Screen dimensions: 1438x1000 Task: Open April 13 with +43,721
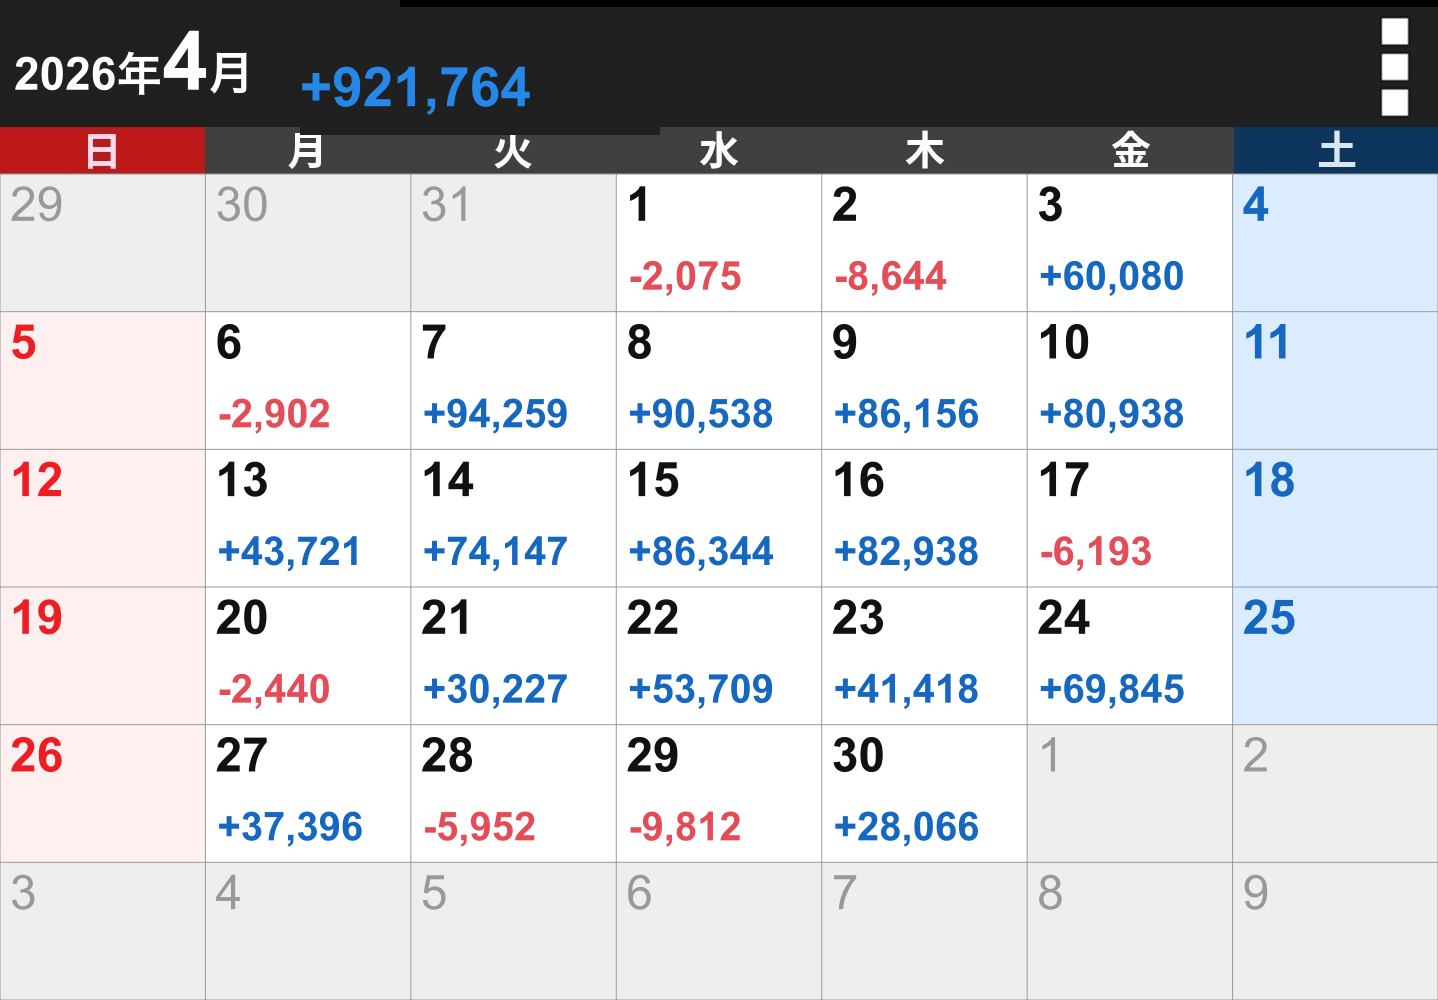308,518
